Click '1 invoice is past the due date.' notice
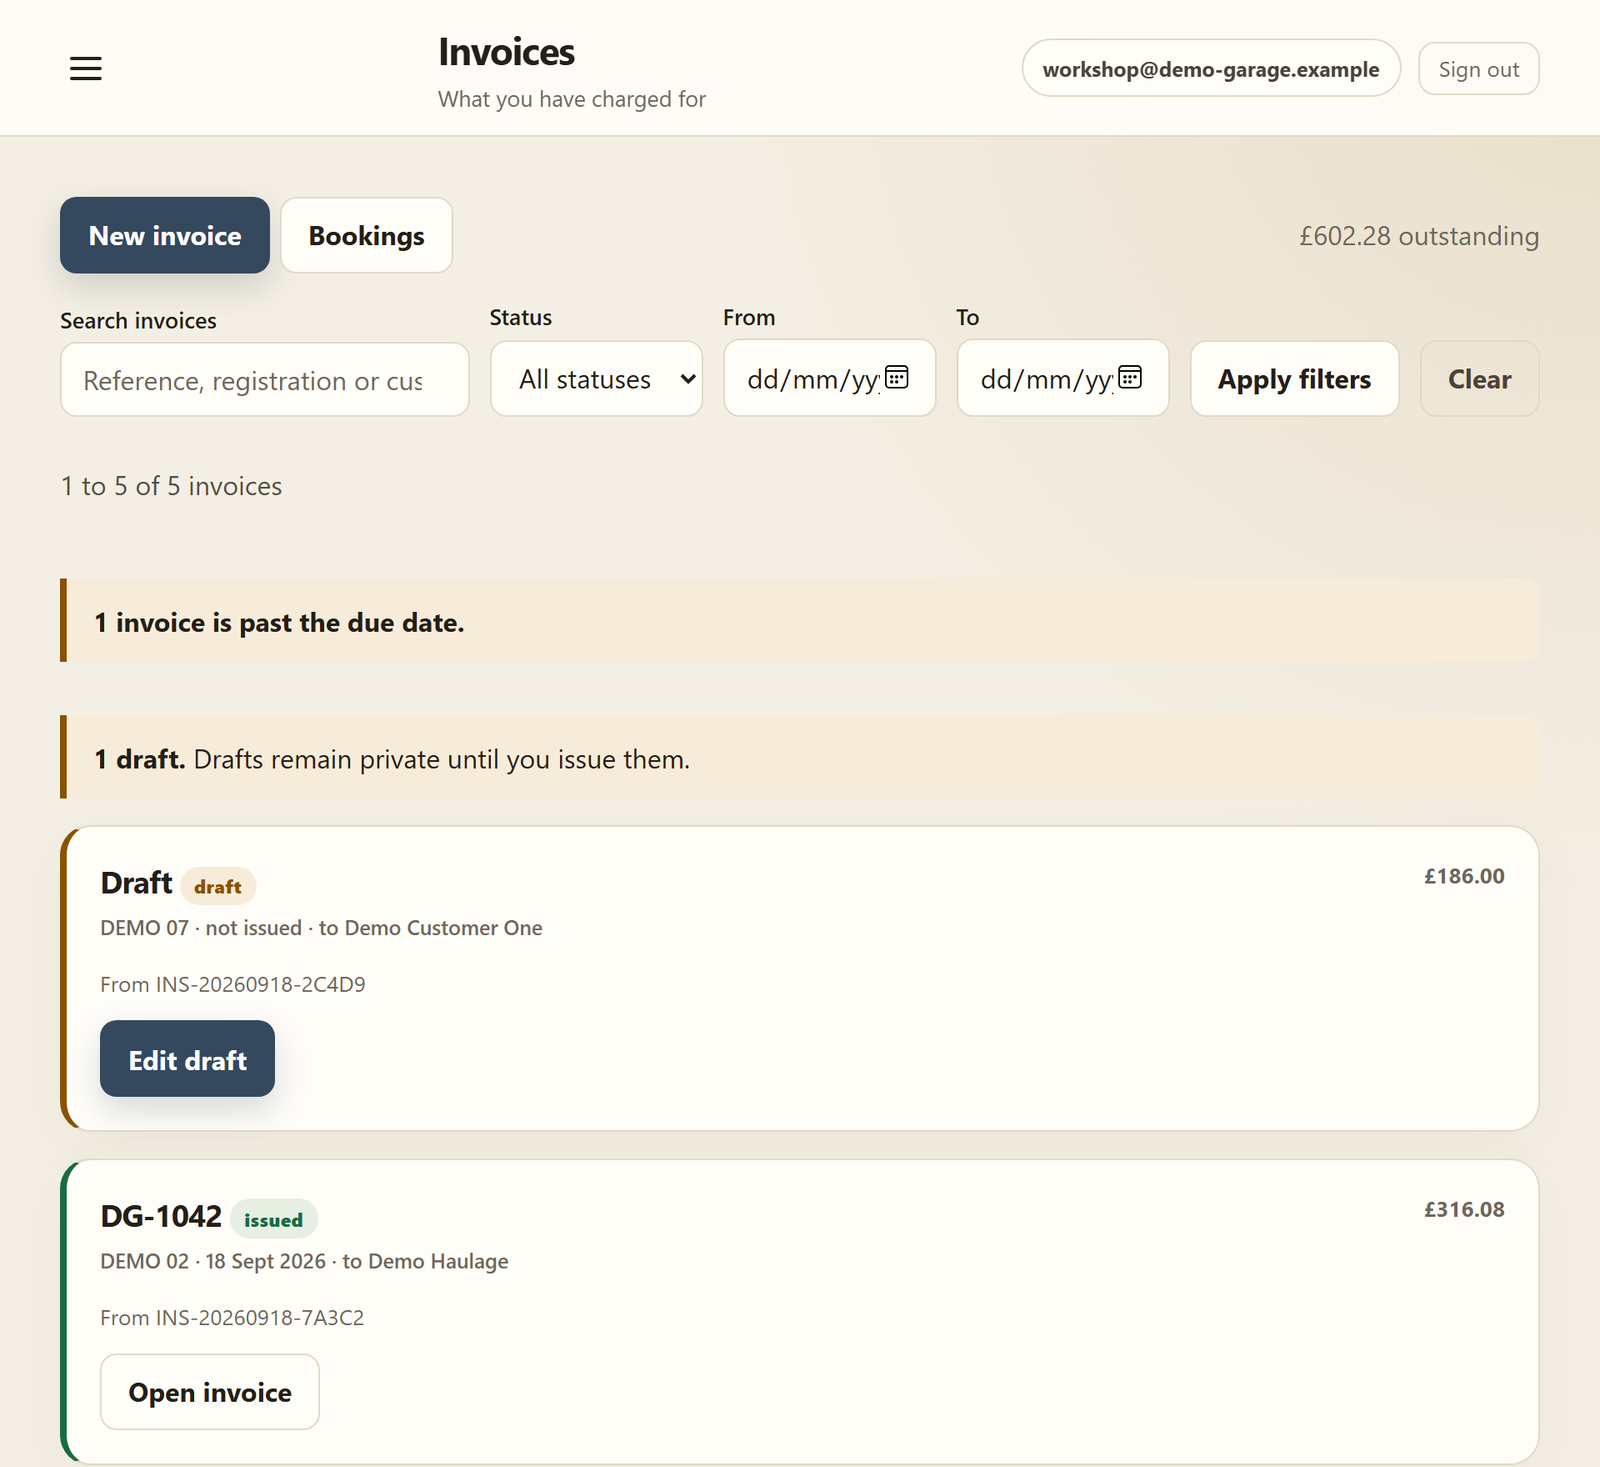The image size is (1600, 1467). click(799, 620)
